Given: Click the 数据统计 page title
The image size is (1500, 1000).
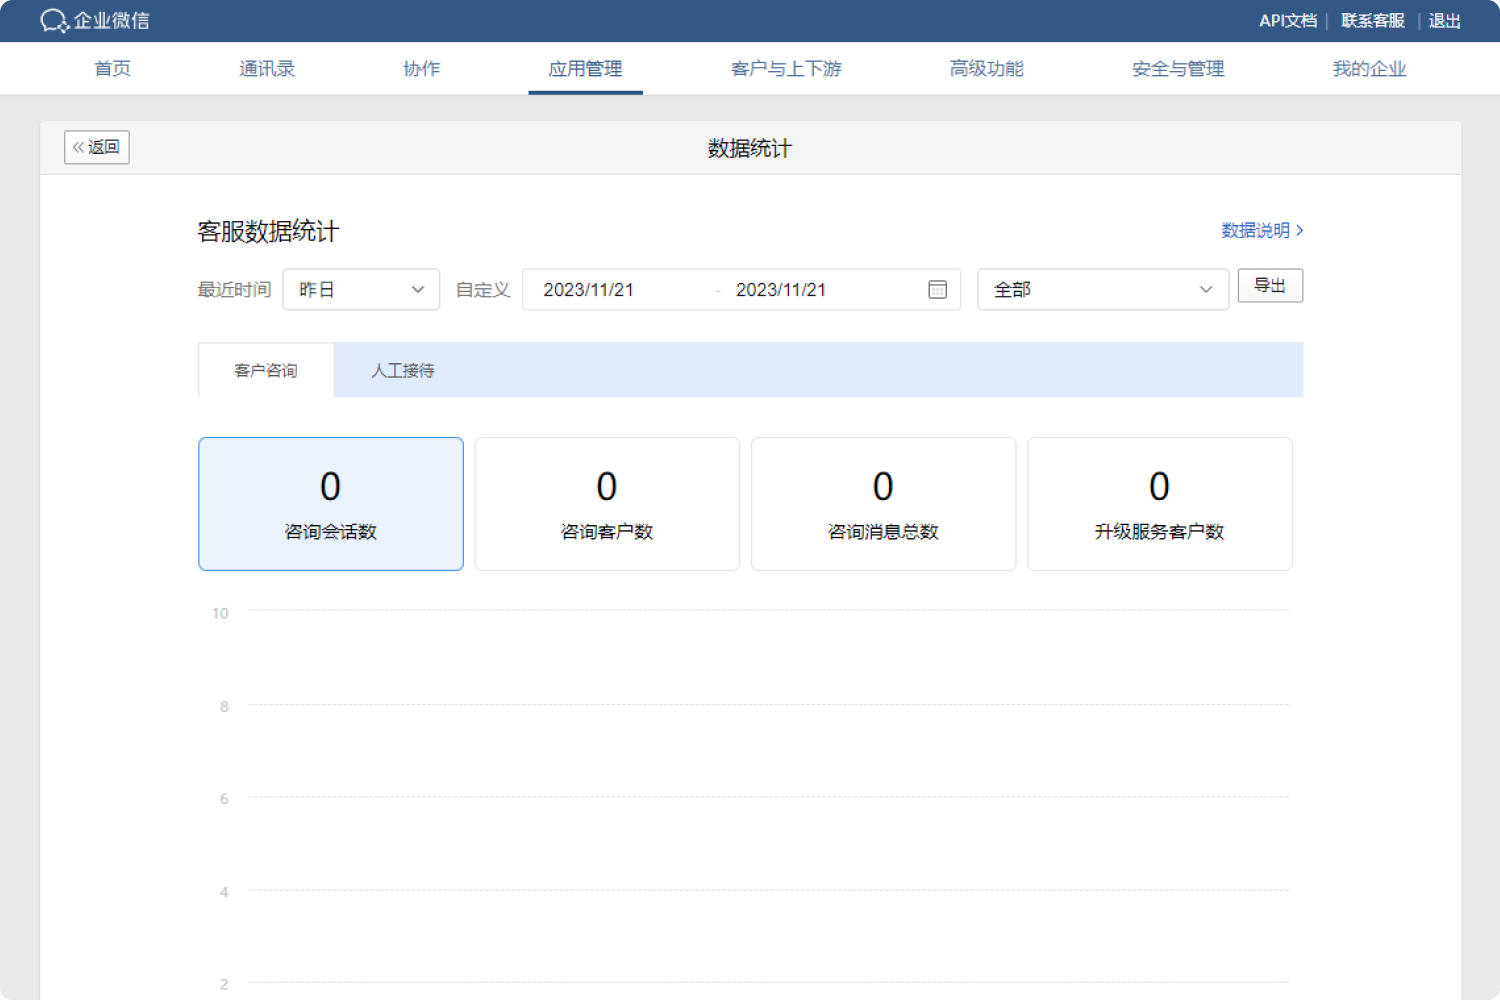Looking at the screenshot, I should [749, 148].
